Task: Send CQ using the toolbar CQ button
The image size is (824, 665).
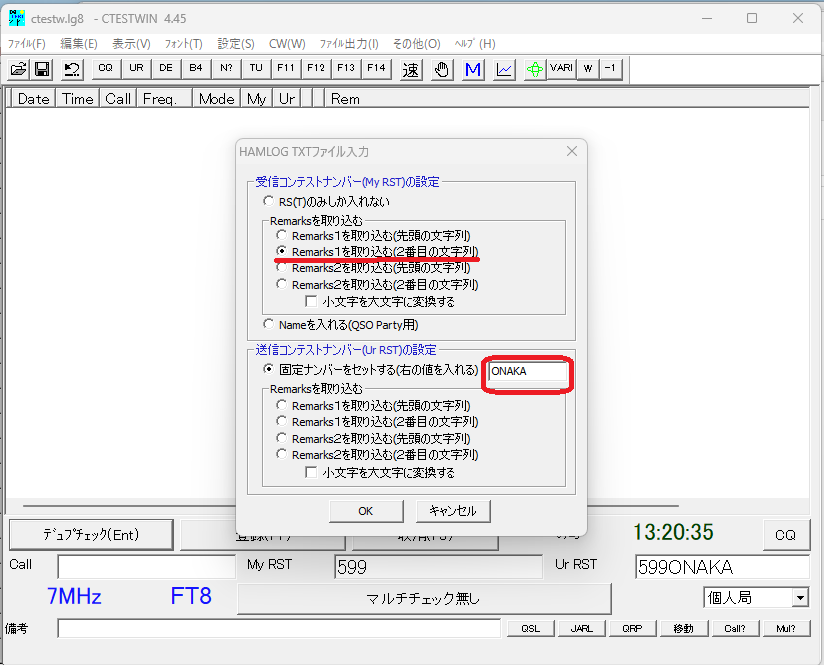Action: pos(106,68)
